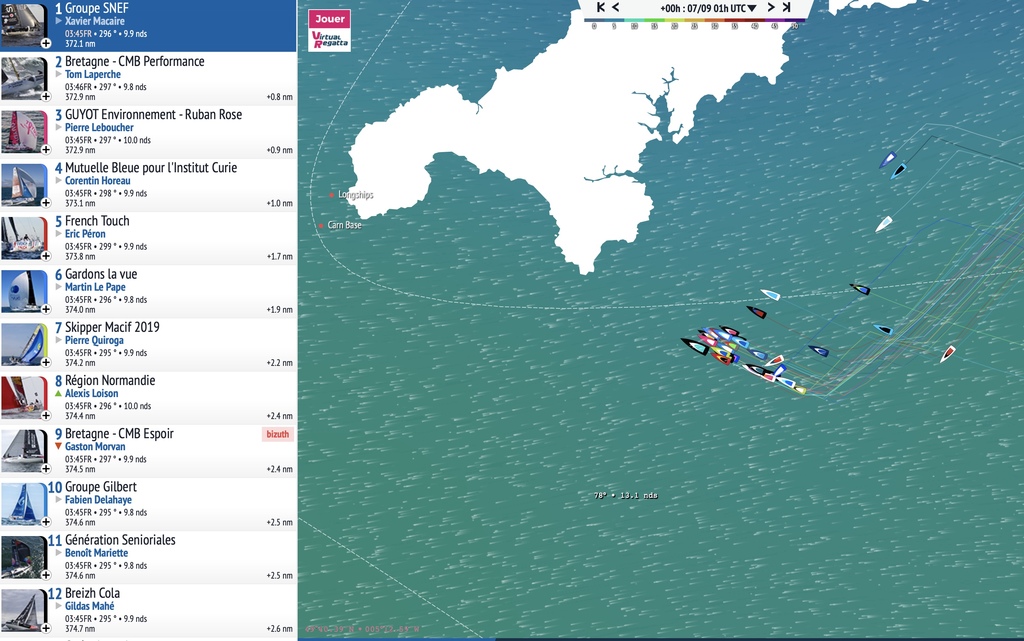Image resolution: width=1024 pixels, height=641 pixels.
Task: Open skipper Corentin Horeau's profile
Action: pos(97,181)
